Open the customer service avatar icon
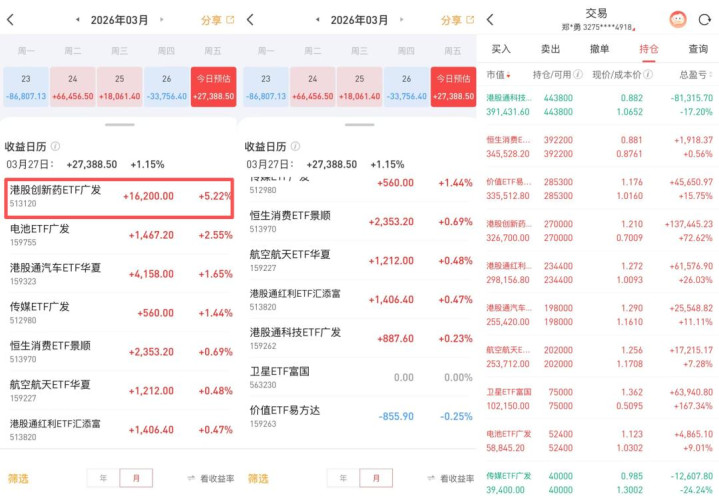719x496 pixels. (678, 20)
